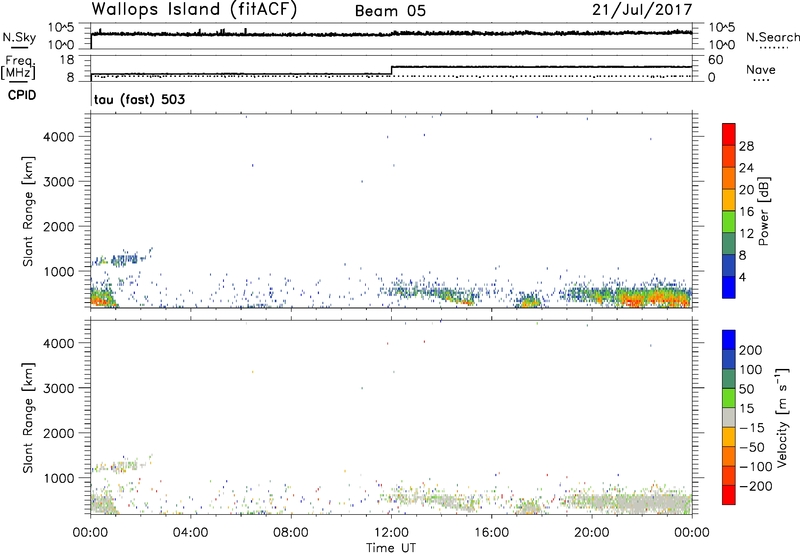Screen dimensions: 800x554
Task: Click the '60' tick on Nave axis
Action: [715, 60]
